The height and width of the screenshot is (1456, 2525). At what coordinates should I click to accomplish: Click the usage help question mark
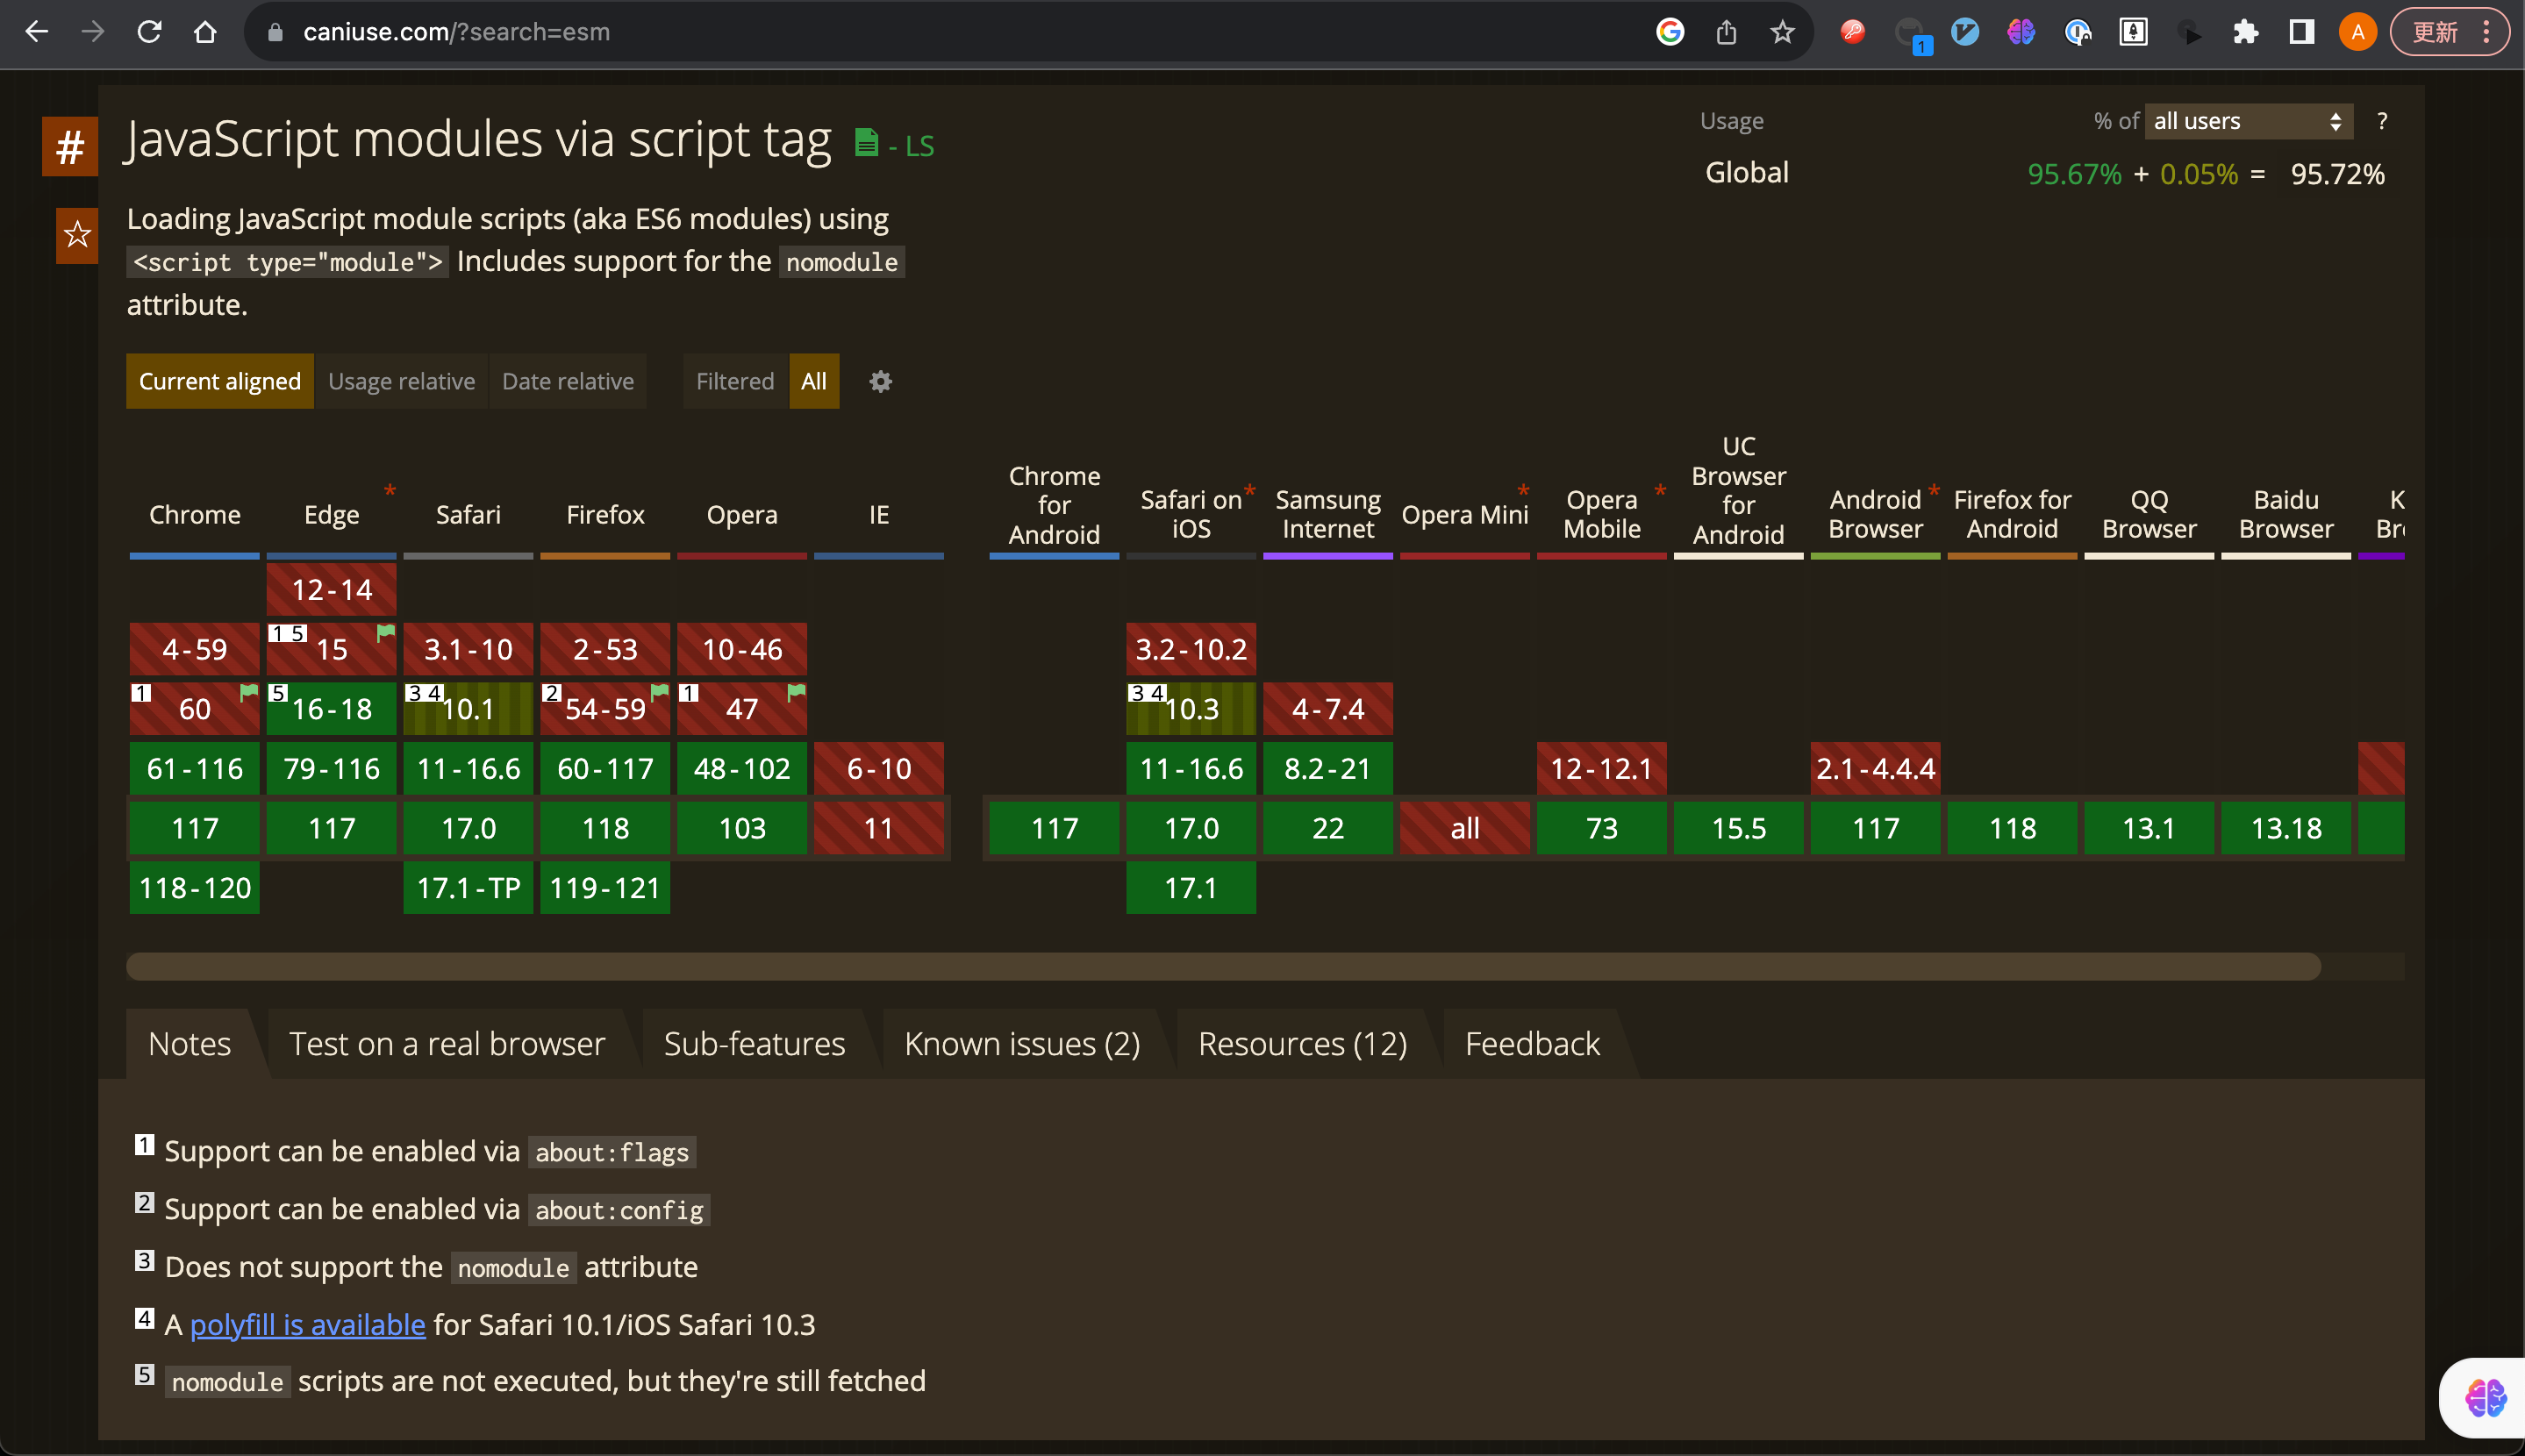point(2382,121)
